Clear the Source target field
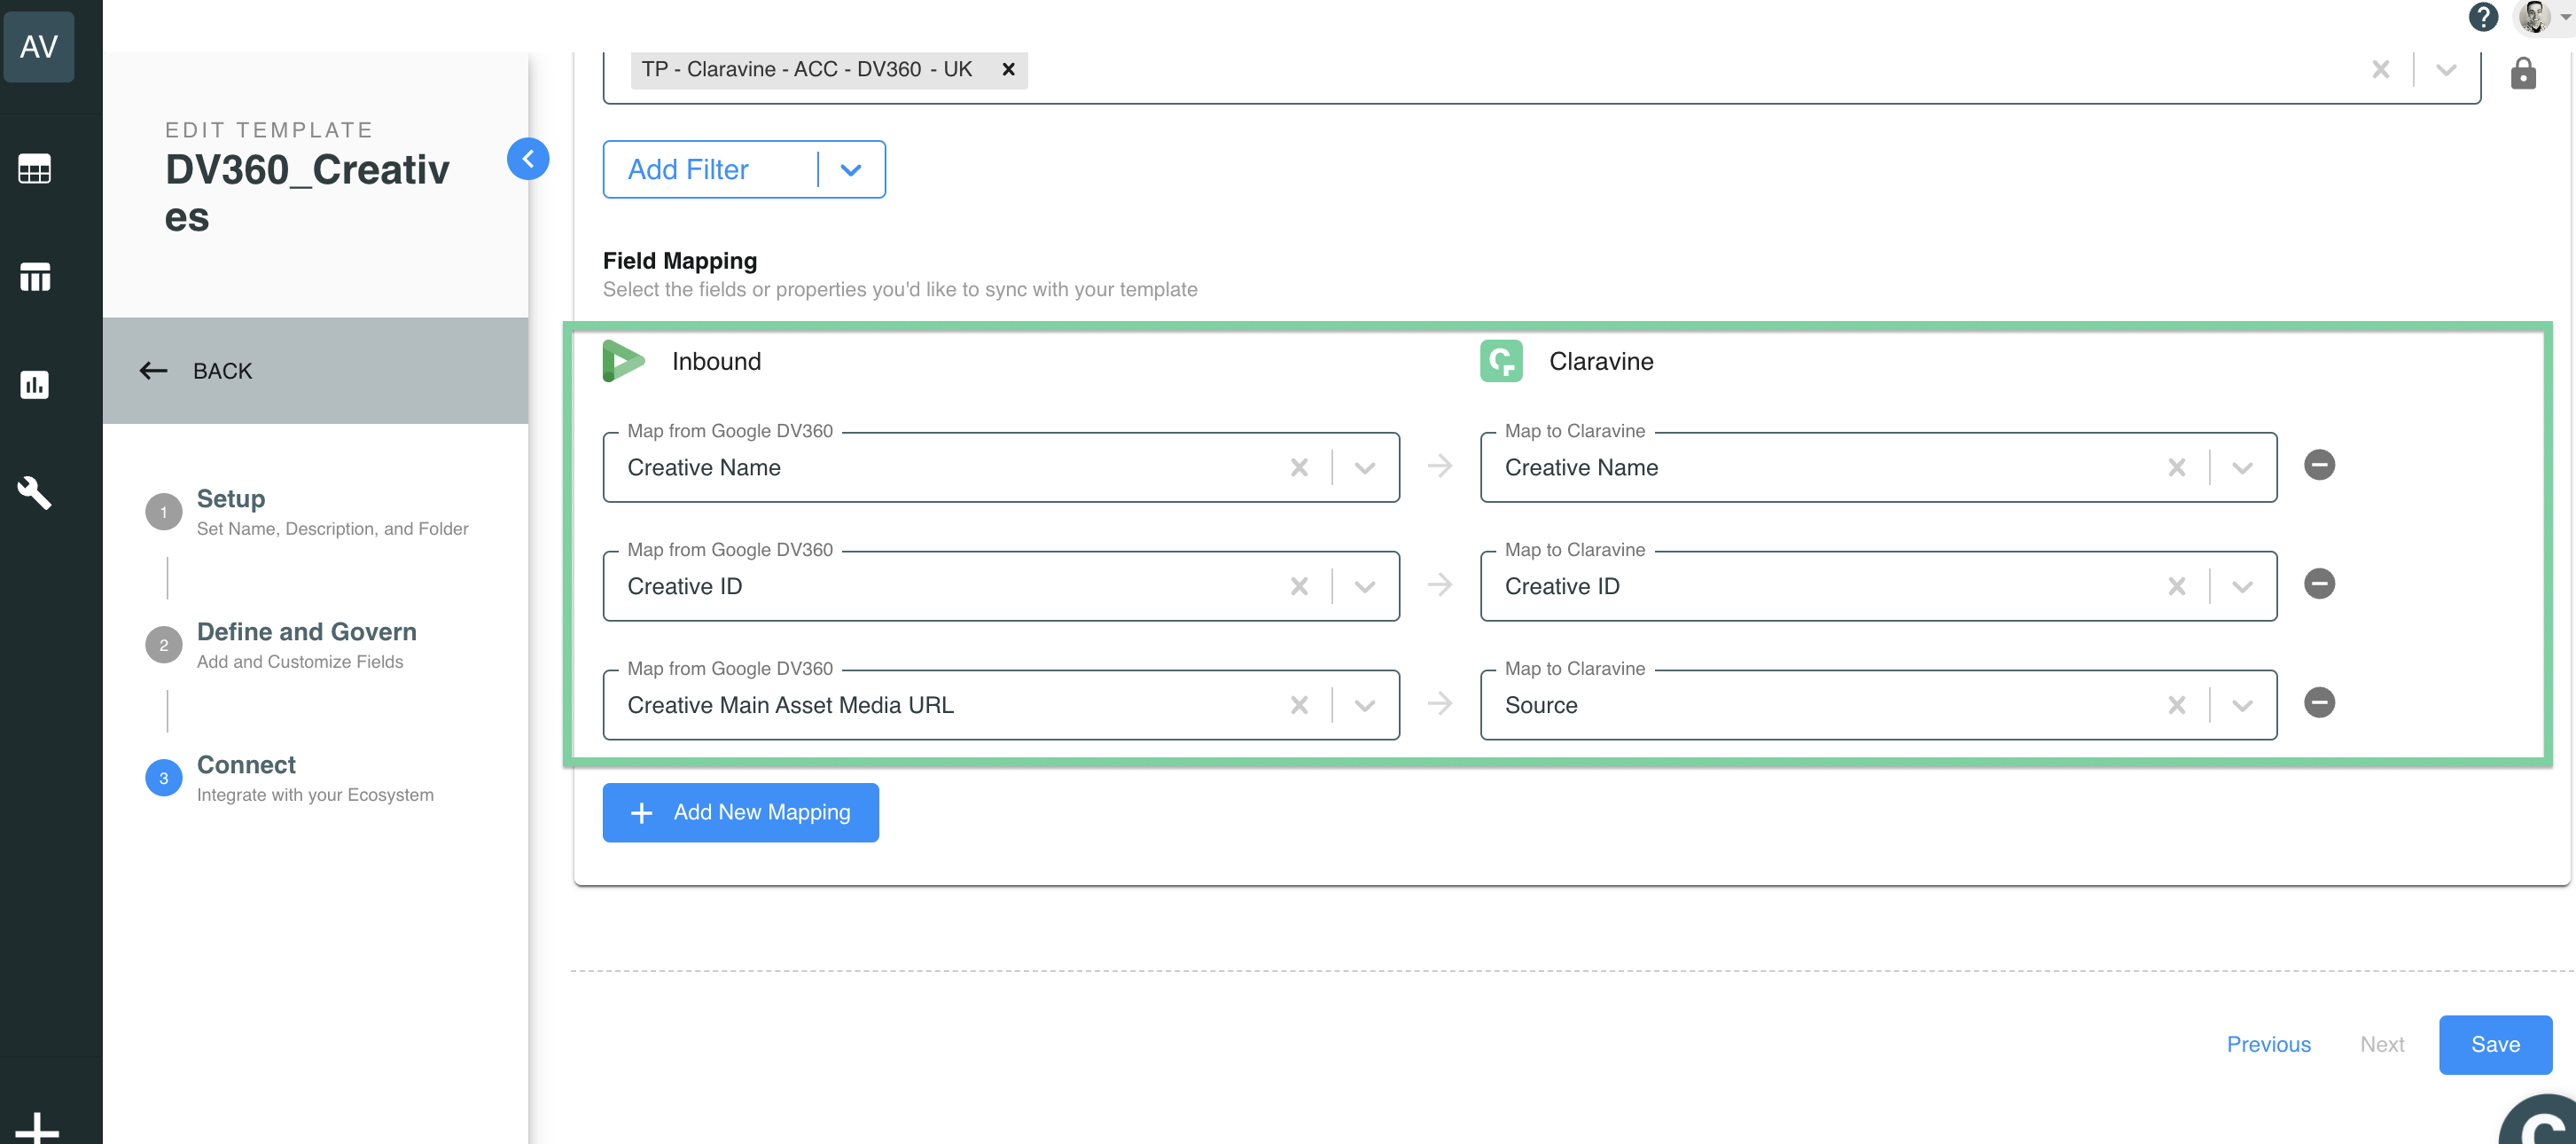2576x1144 pixels. 2177,705
